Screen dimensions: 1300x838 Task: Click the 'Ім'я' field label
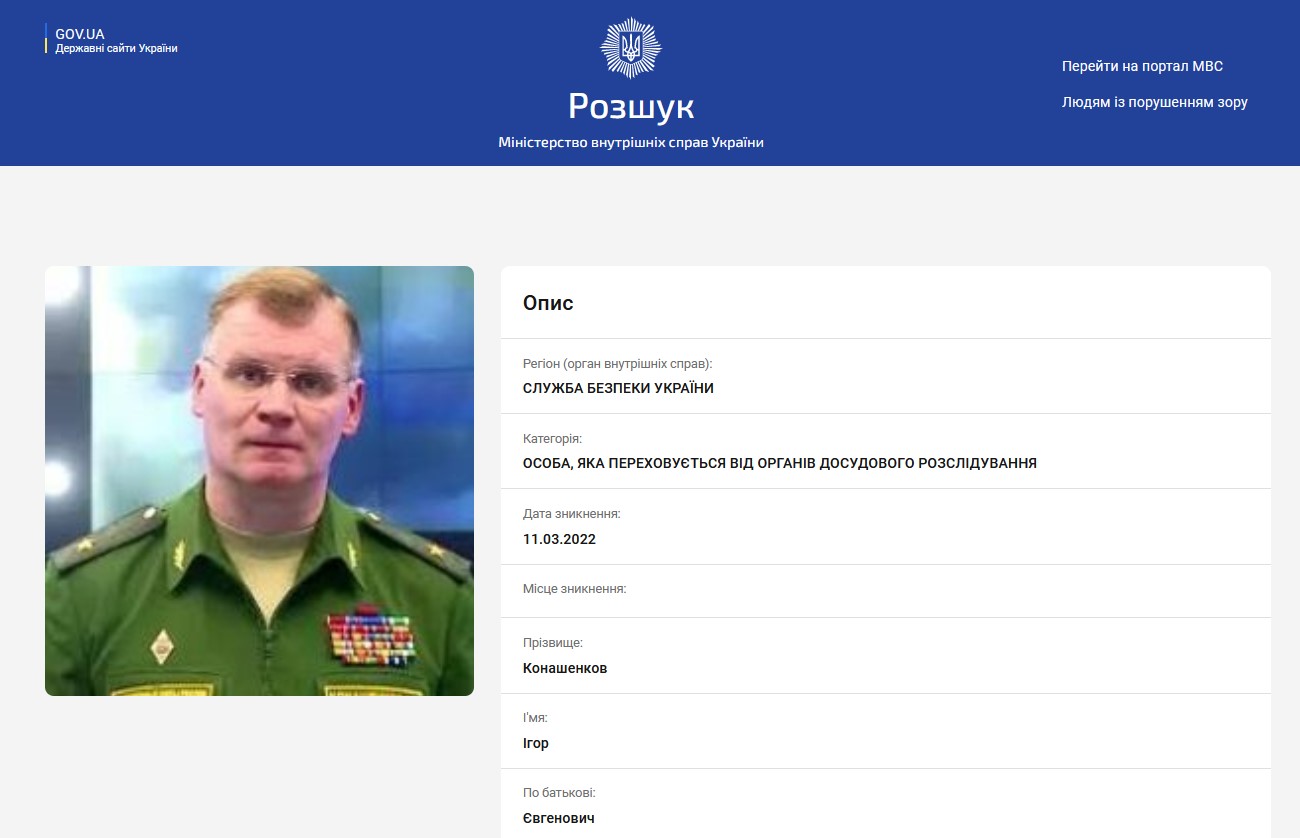(535, 718)
